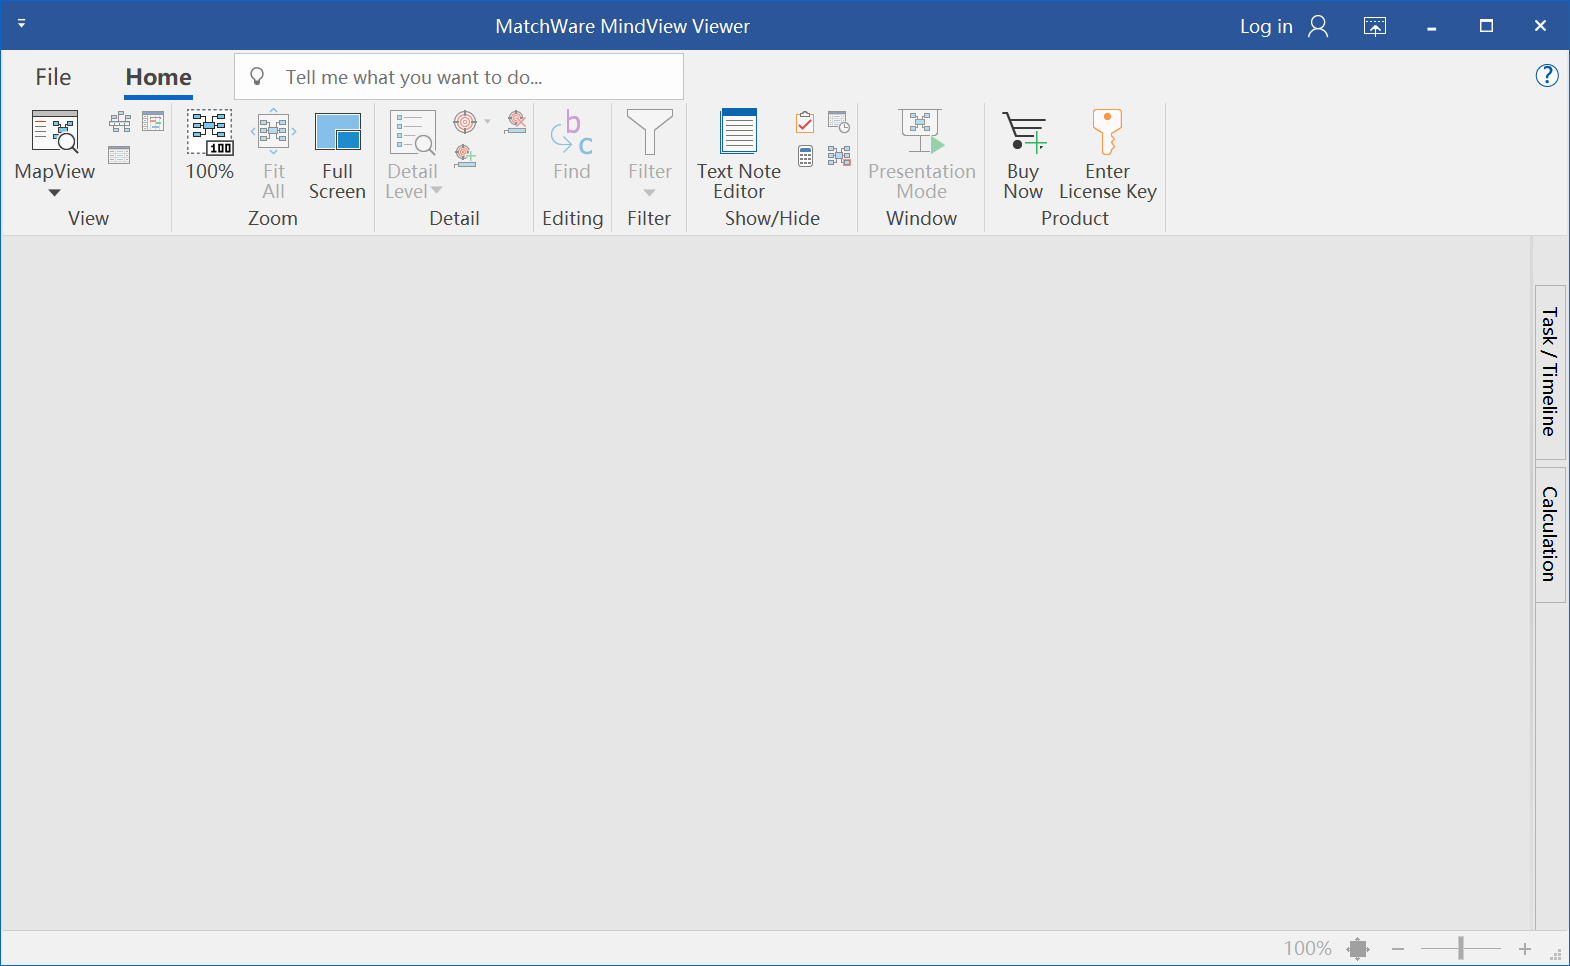Switch to the outline table view icon

(120, 155)
